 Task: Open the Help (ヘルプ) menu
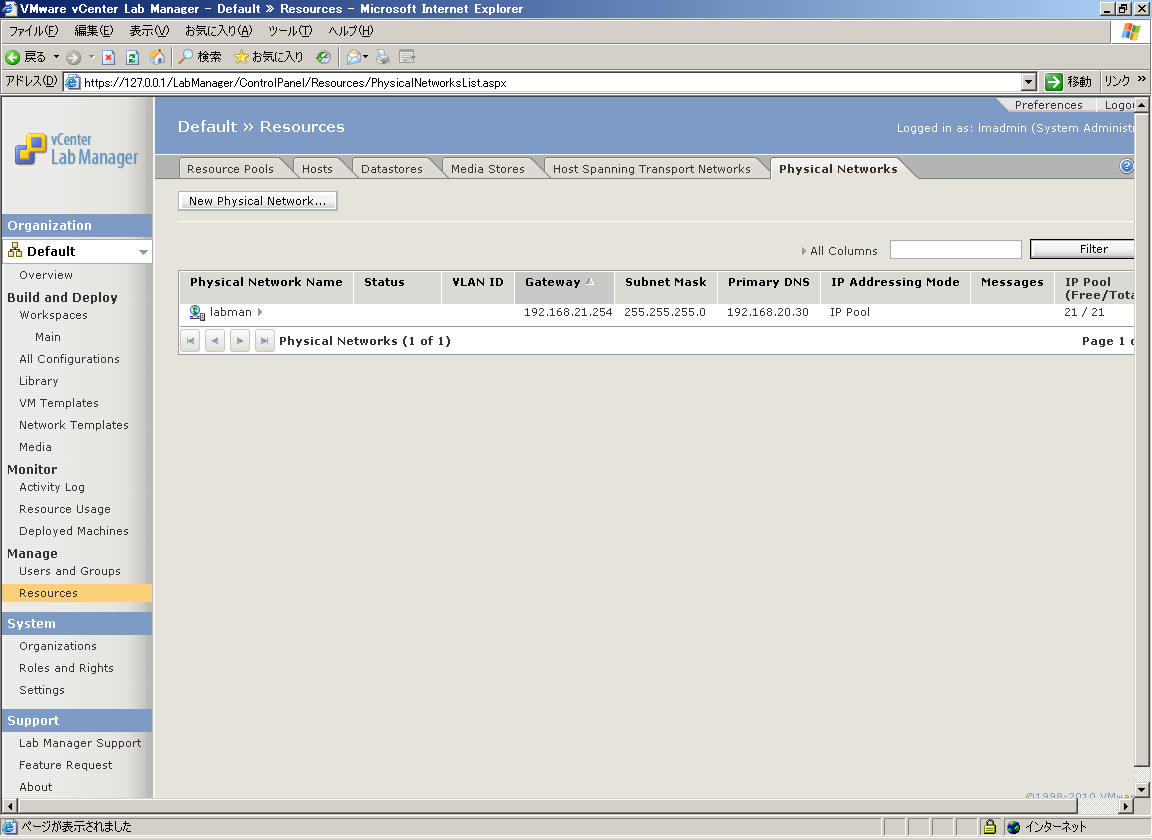coord(350,31)
